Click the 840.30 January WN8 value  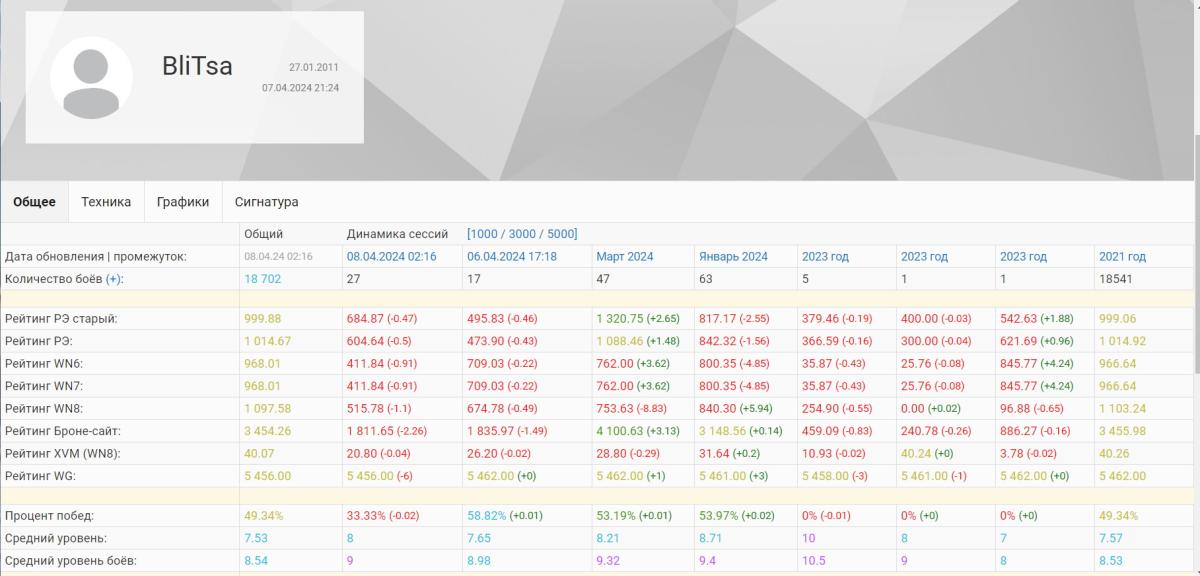tap(717, 408)
